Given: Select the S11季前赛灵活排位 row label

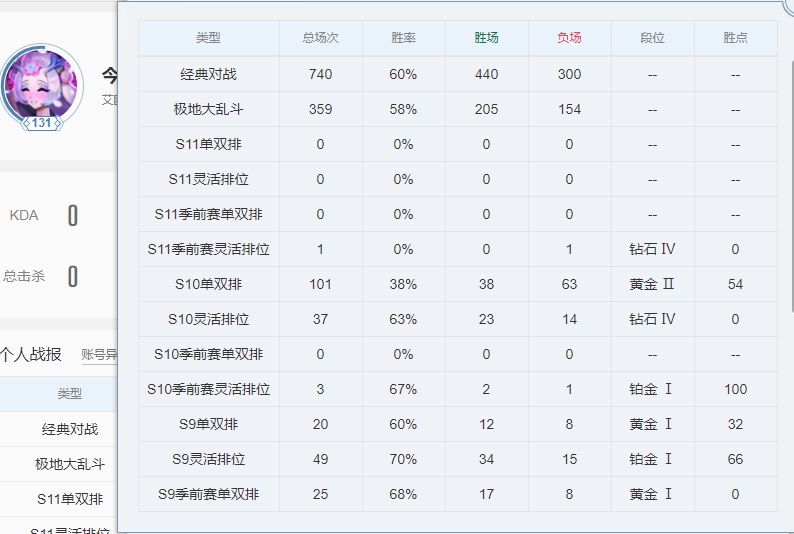Looking at the screenshot, I should [209, 249].
